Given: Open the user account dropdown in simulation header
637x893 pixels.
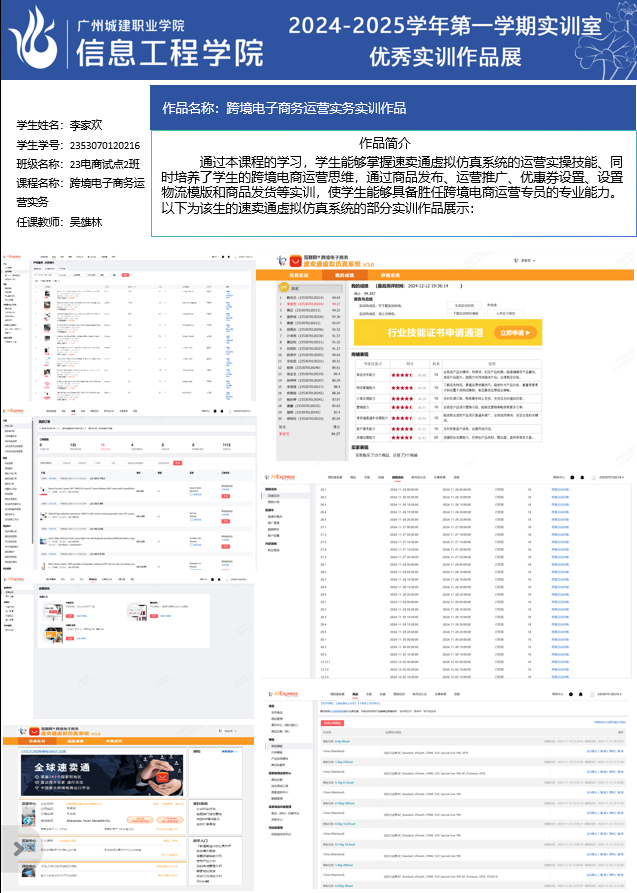Looking at the screenshot, I should [530, 261].
